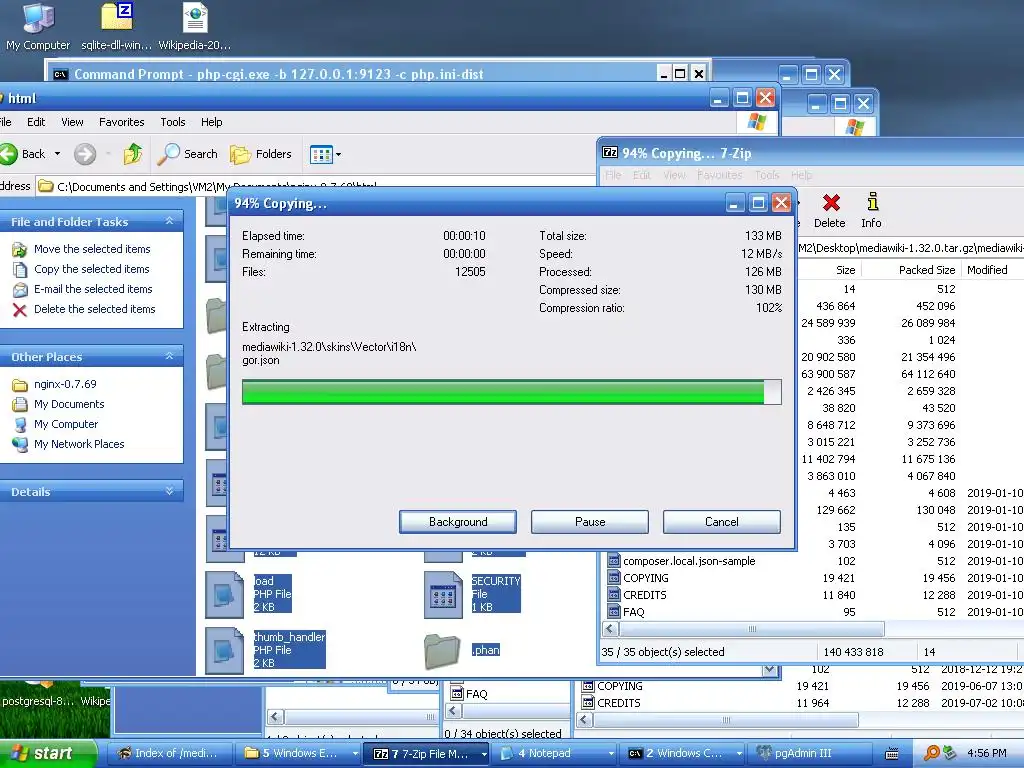Click the system clock showing 4:56 PM
The height and width of the screenshot is (768, 1024).
click(986, 753)
